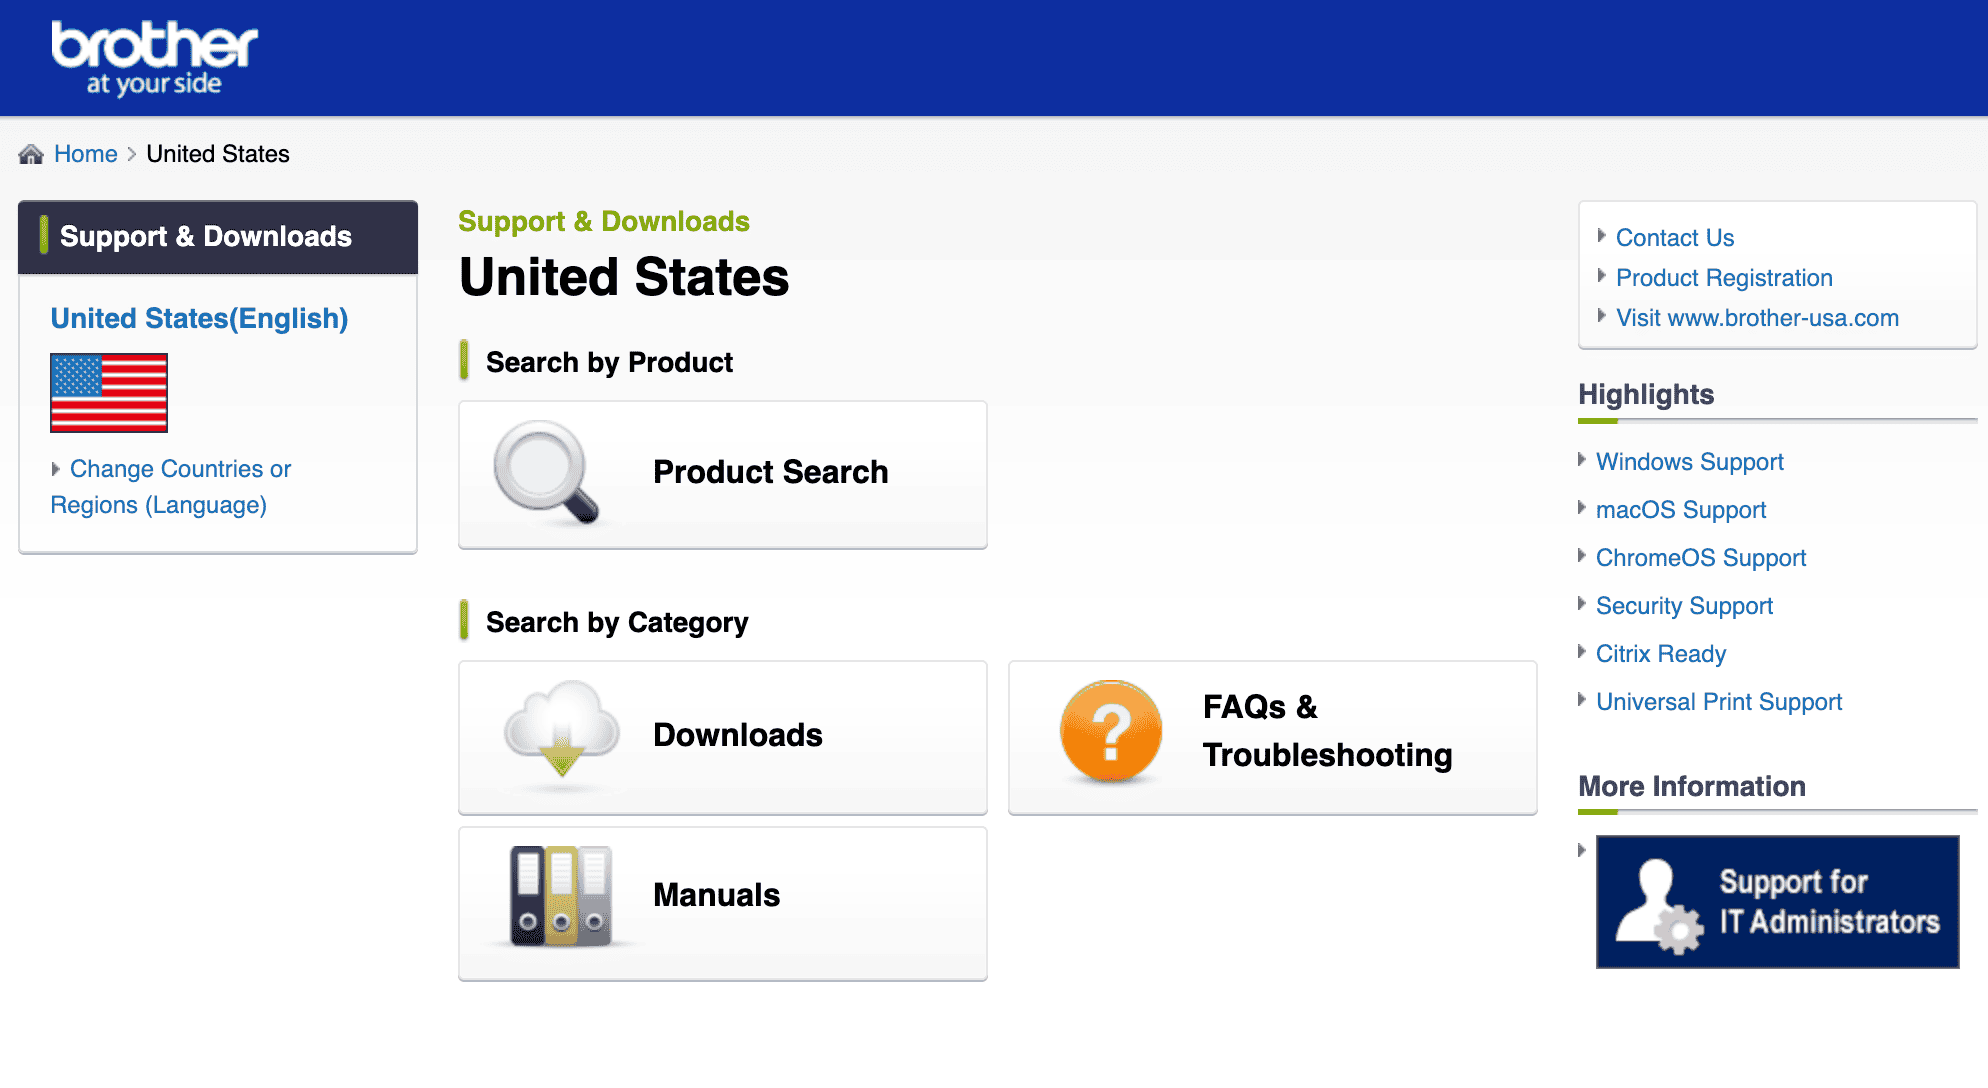Open the Home breadcrumb link
The height and width of the screenshot is (1088, 1988).
[86, 154]
